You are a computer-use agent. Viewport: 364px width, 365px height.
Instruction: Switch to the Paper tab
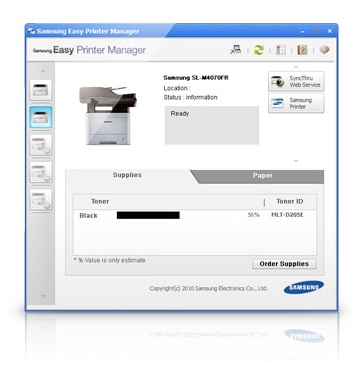coord(262,176)
